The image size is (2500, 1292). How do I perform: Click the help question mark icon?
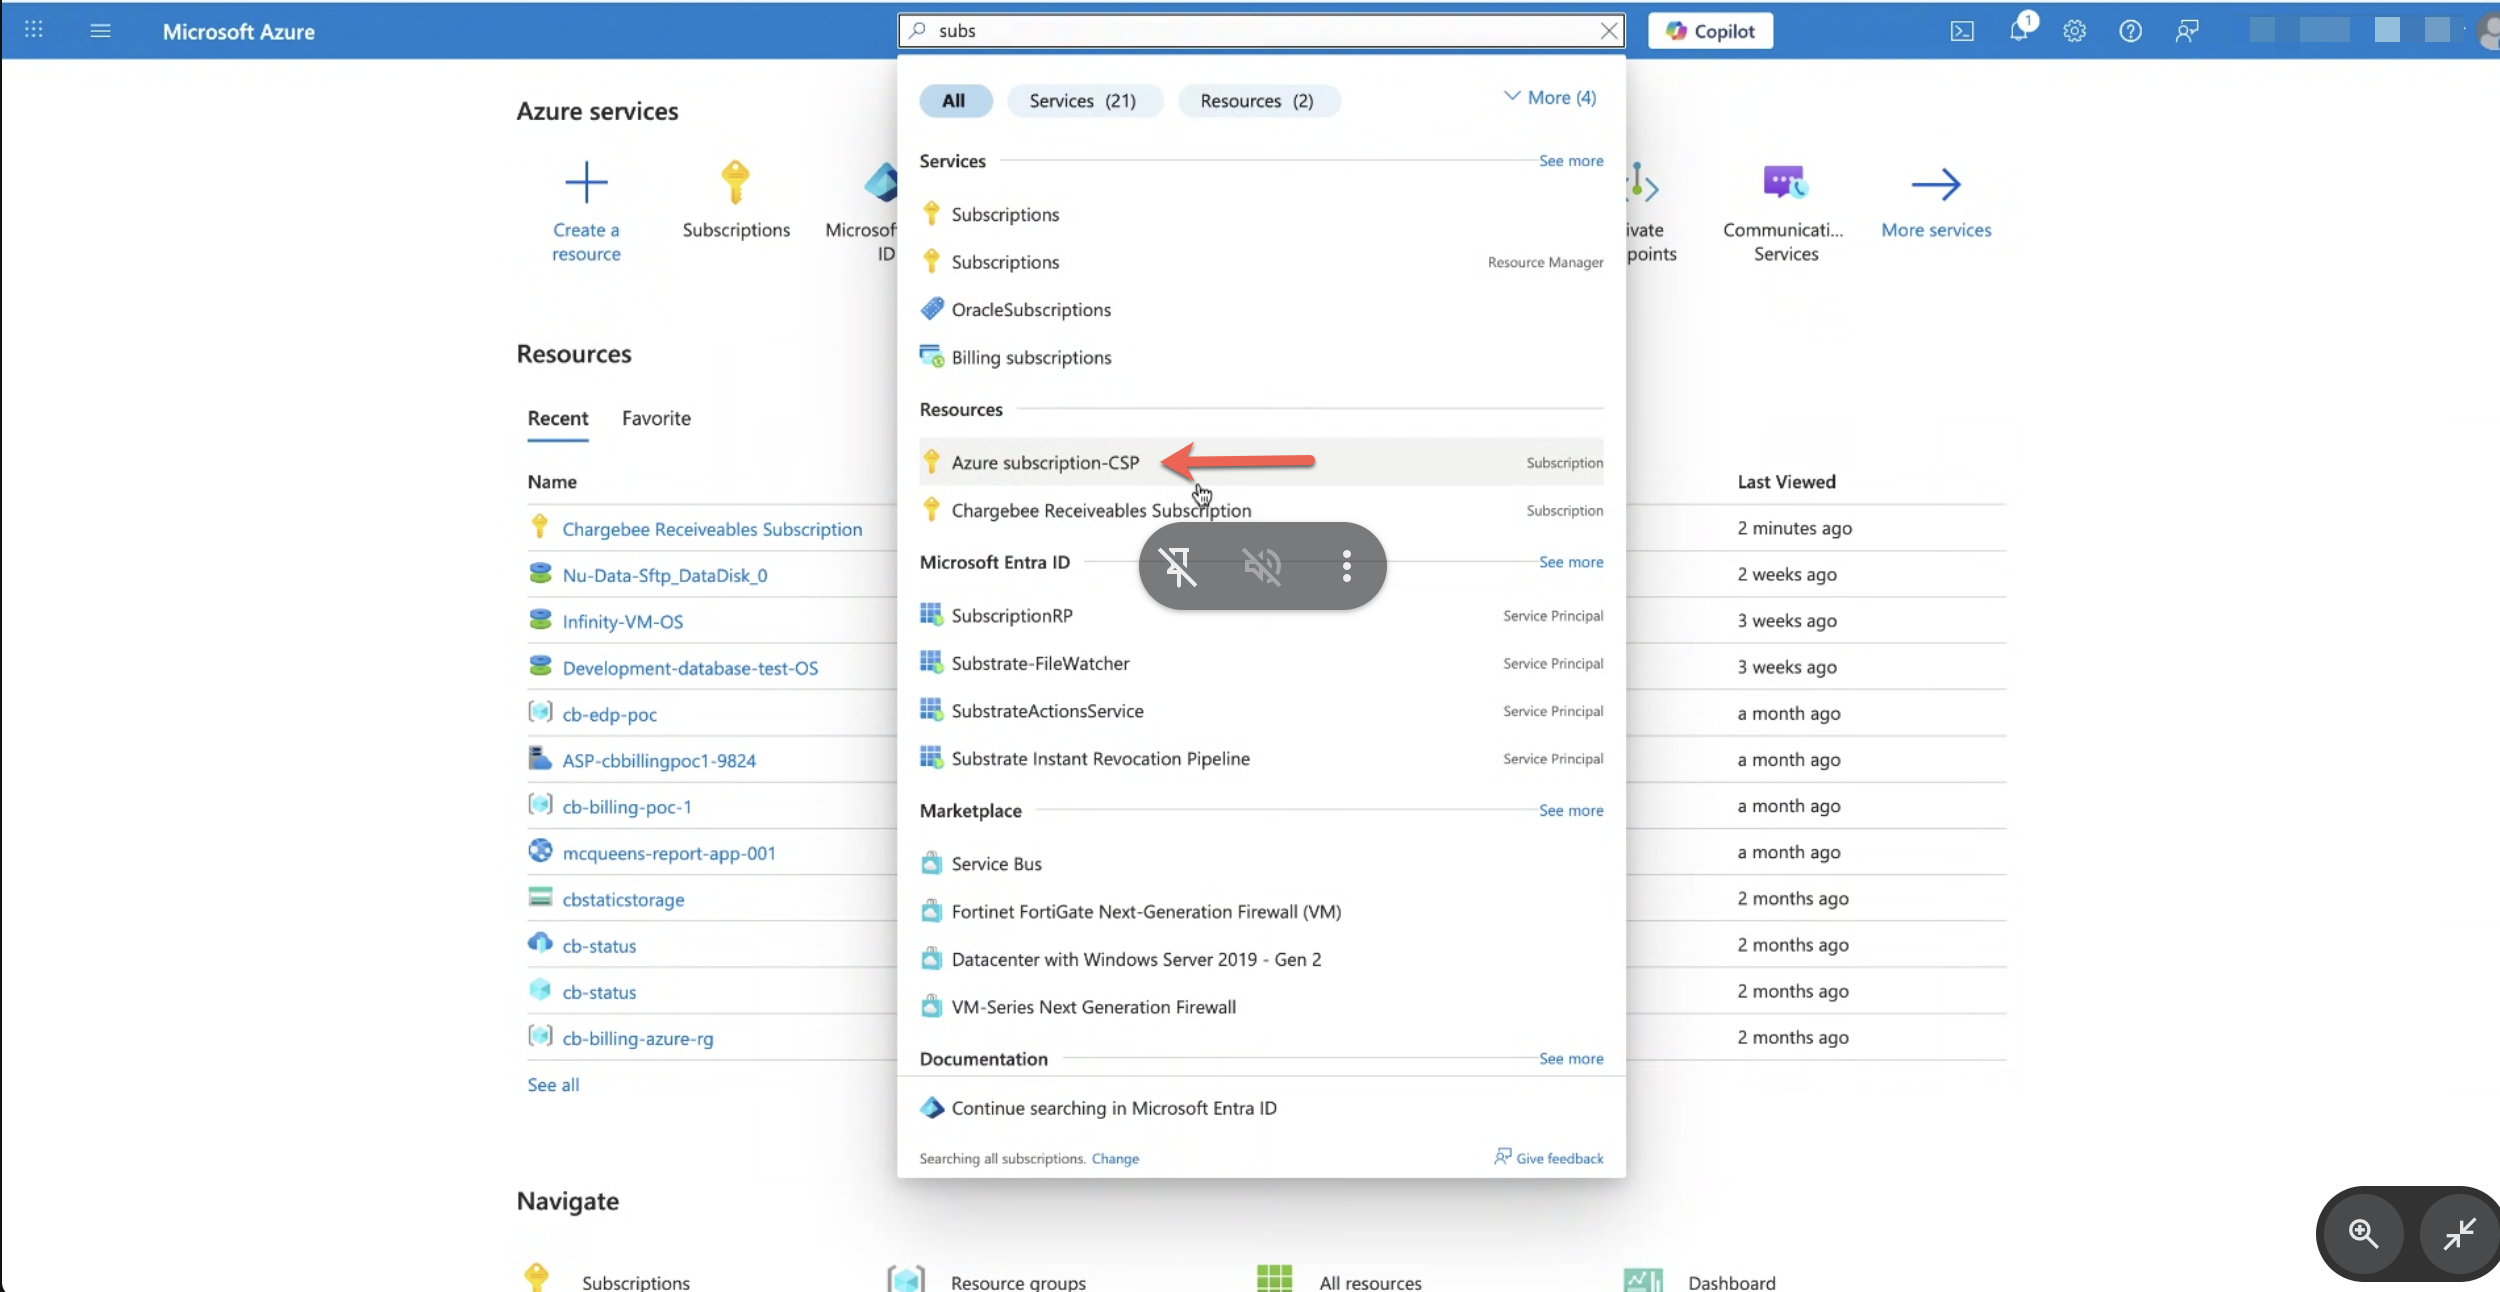[x=2130, y=31]
